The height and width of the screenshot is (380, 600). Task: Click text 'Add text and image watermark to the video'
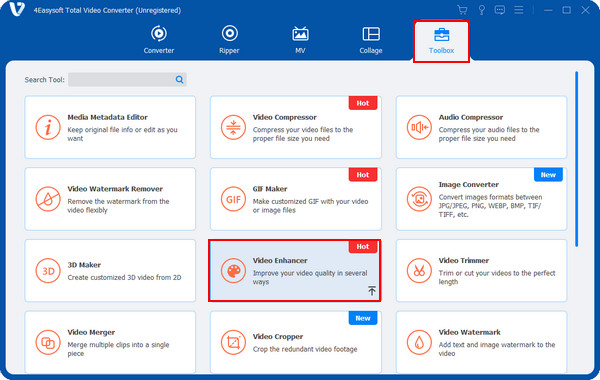pos(497,349)
